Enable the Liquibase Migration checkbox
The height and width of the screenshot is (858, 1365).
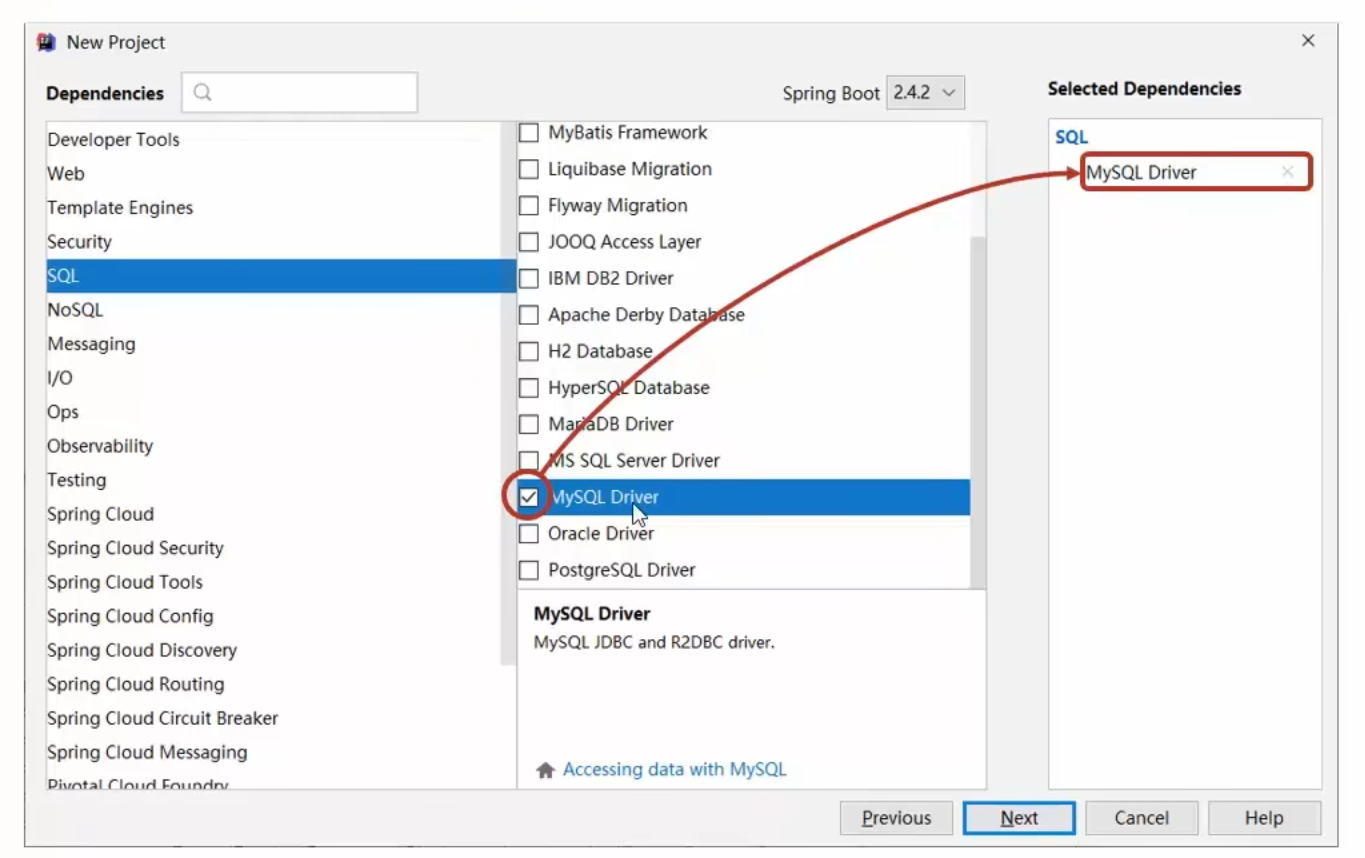[529, 169]
